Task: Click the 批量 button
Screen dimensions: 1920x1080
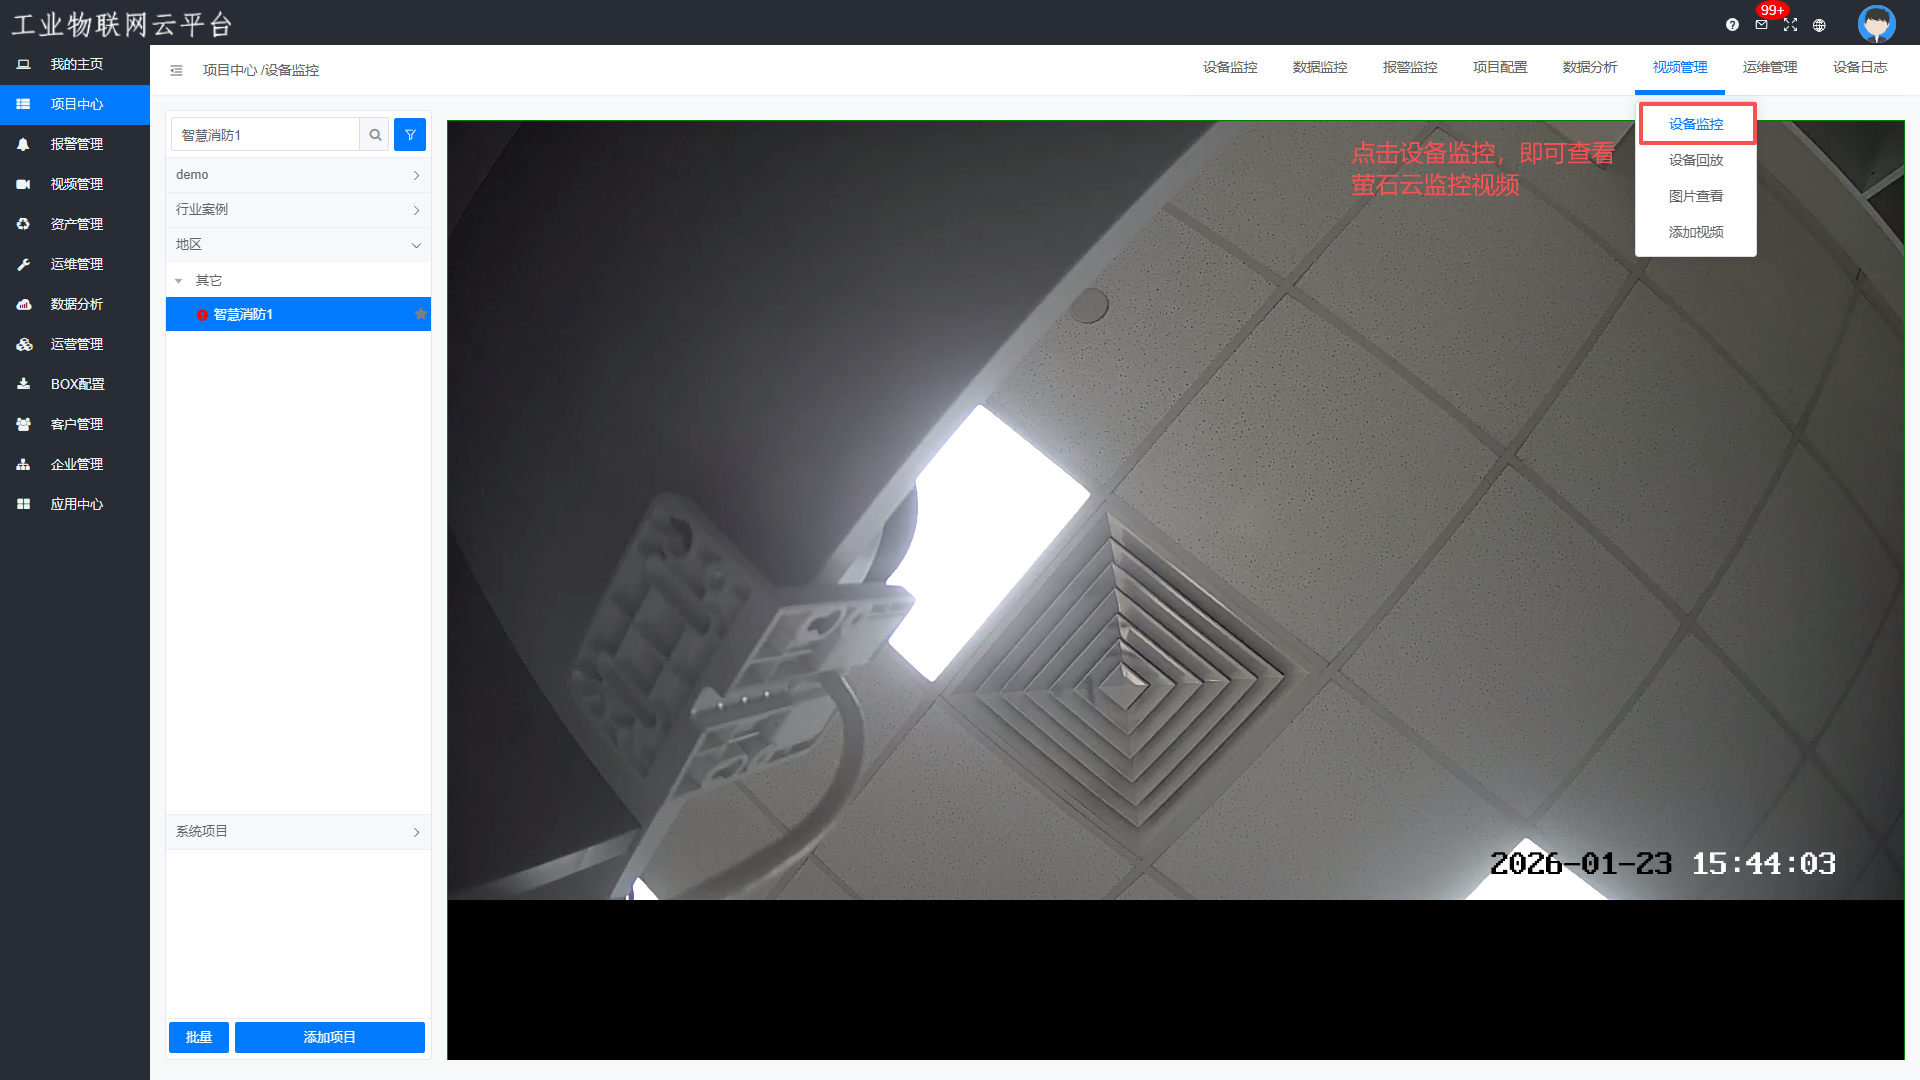Action: click(x=198, y=1037)
